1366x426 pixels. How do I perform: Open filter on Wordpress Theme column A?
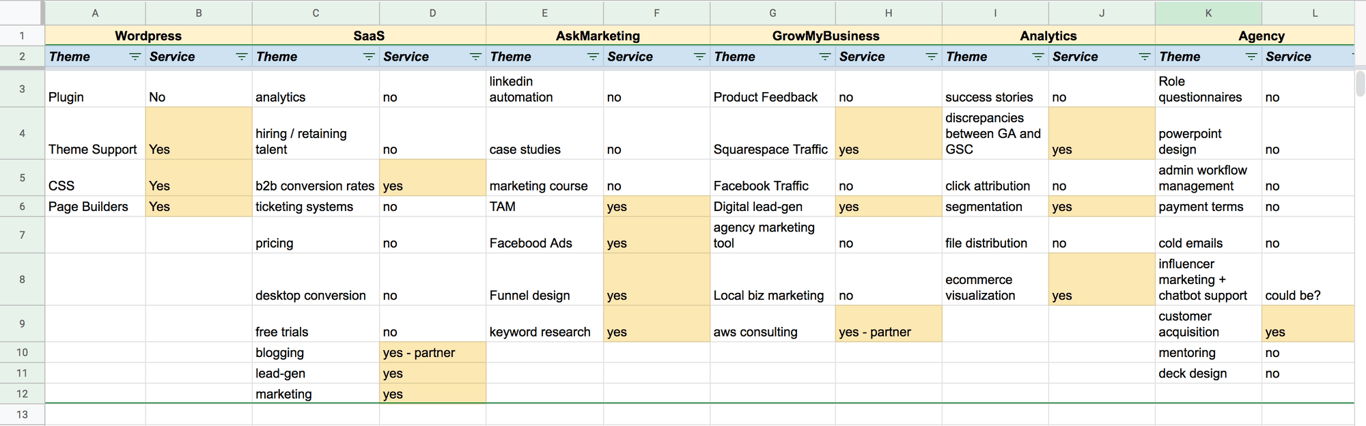click(x=135, y=57)
